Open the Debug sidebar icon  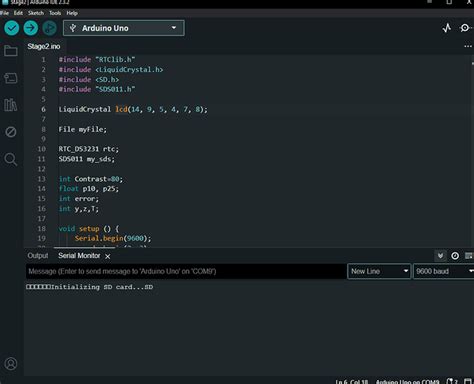[x=11, y=132]
